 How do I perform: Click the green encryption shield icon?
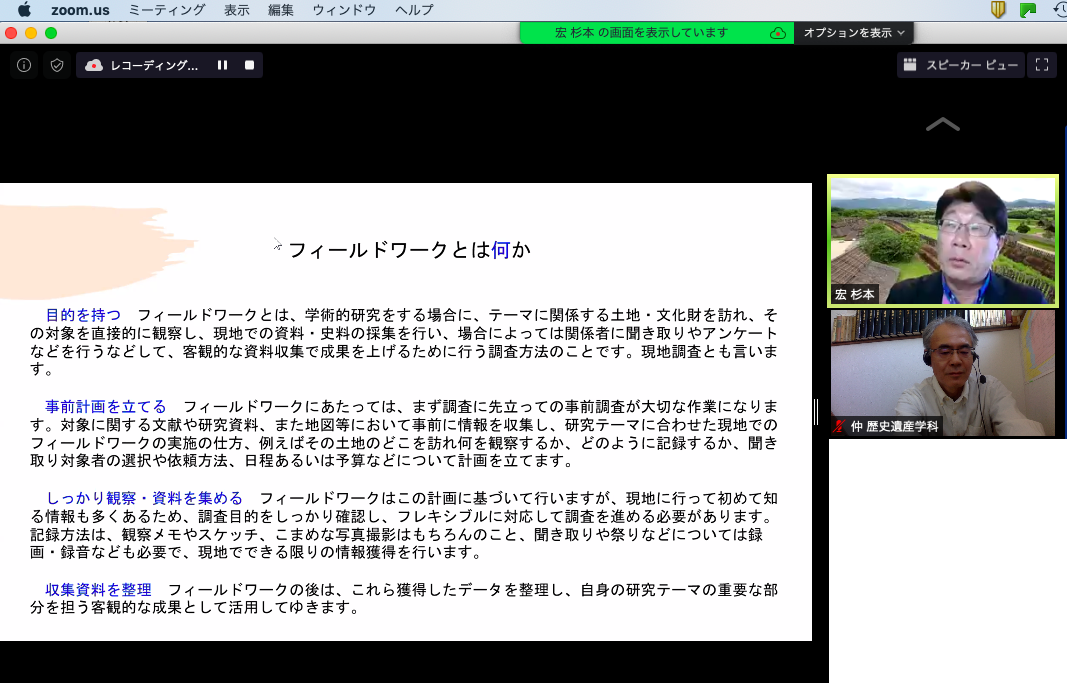click(x=57, y=65)
